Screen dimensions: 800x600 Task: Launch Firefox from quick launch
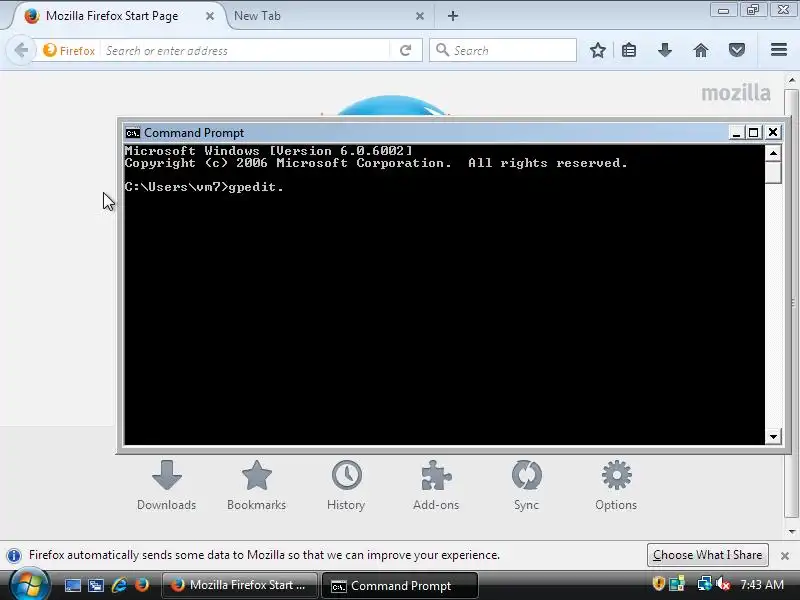click(x=142, y=585)
